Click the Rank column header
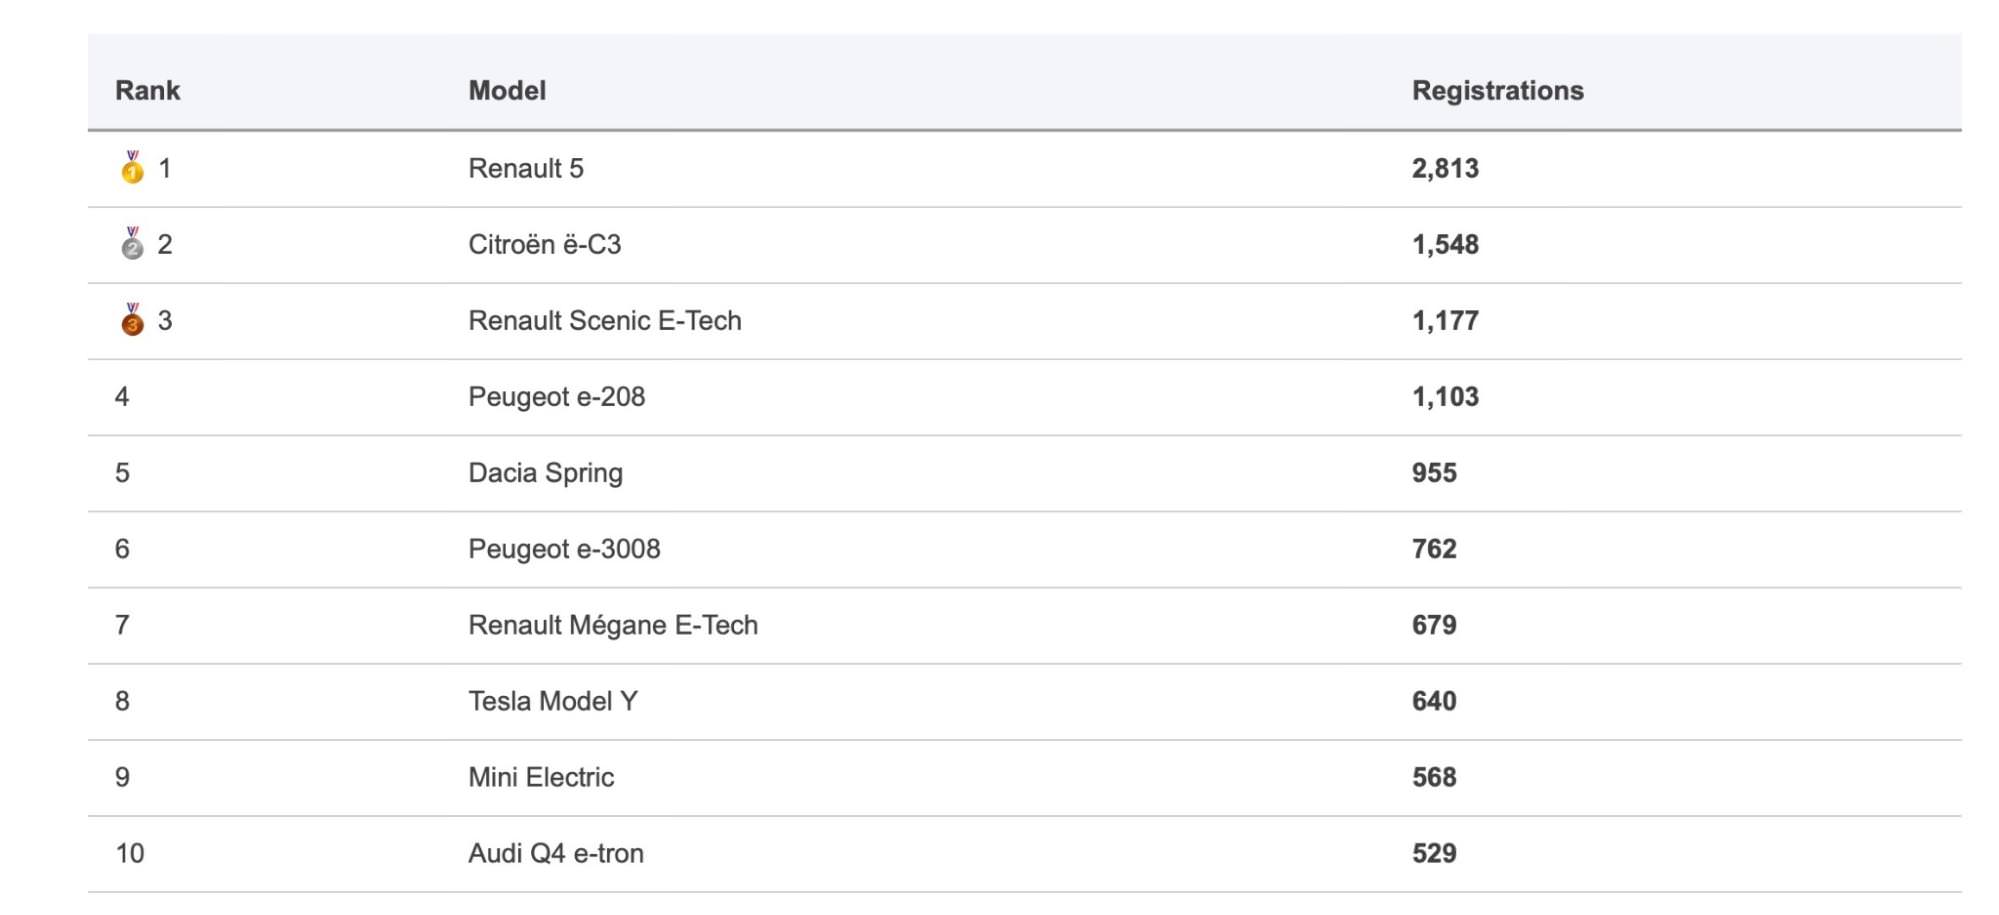This screenshot has width=1999, height=915. coord(147,90)
